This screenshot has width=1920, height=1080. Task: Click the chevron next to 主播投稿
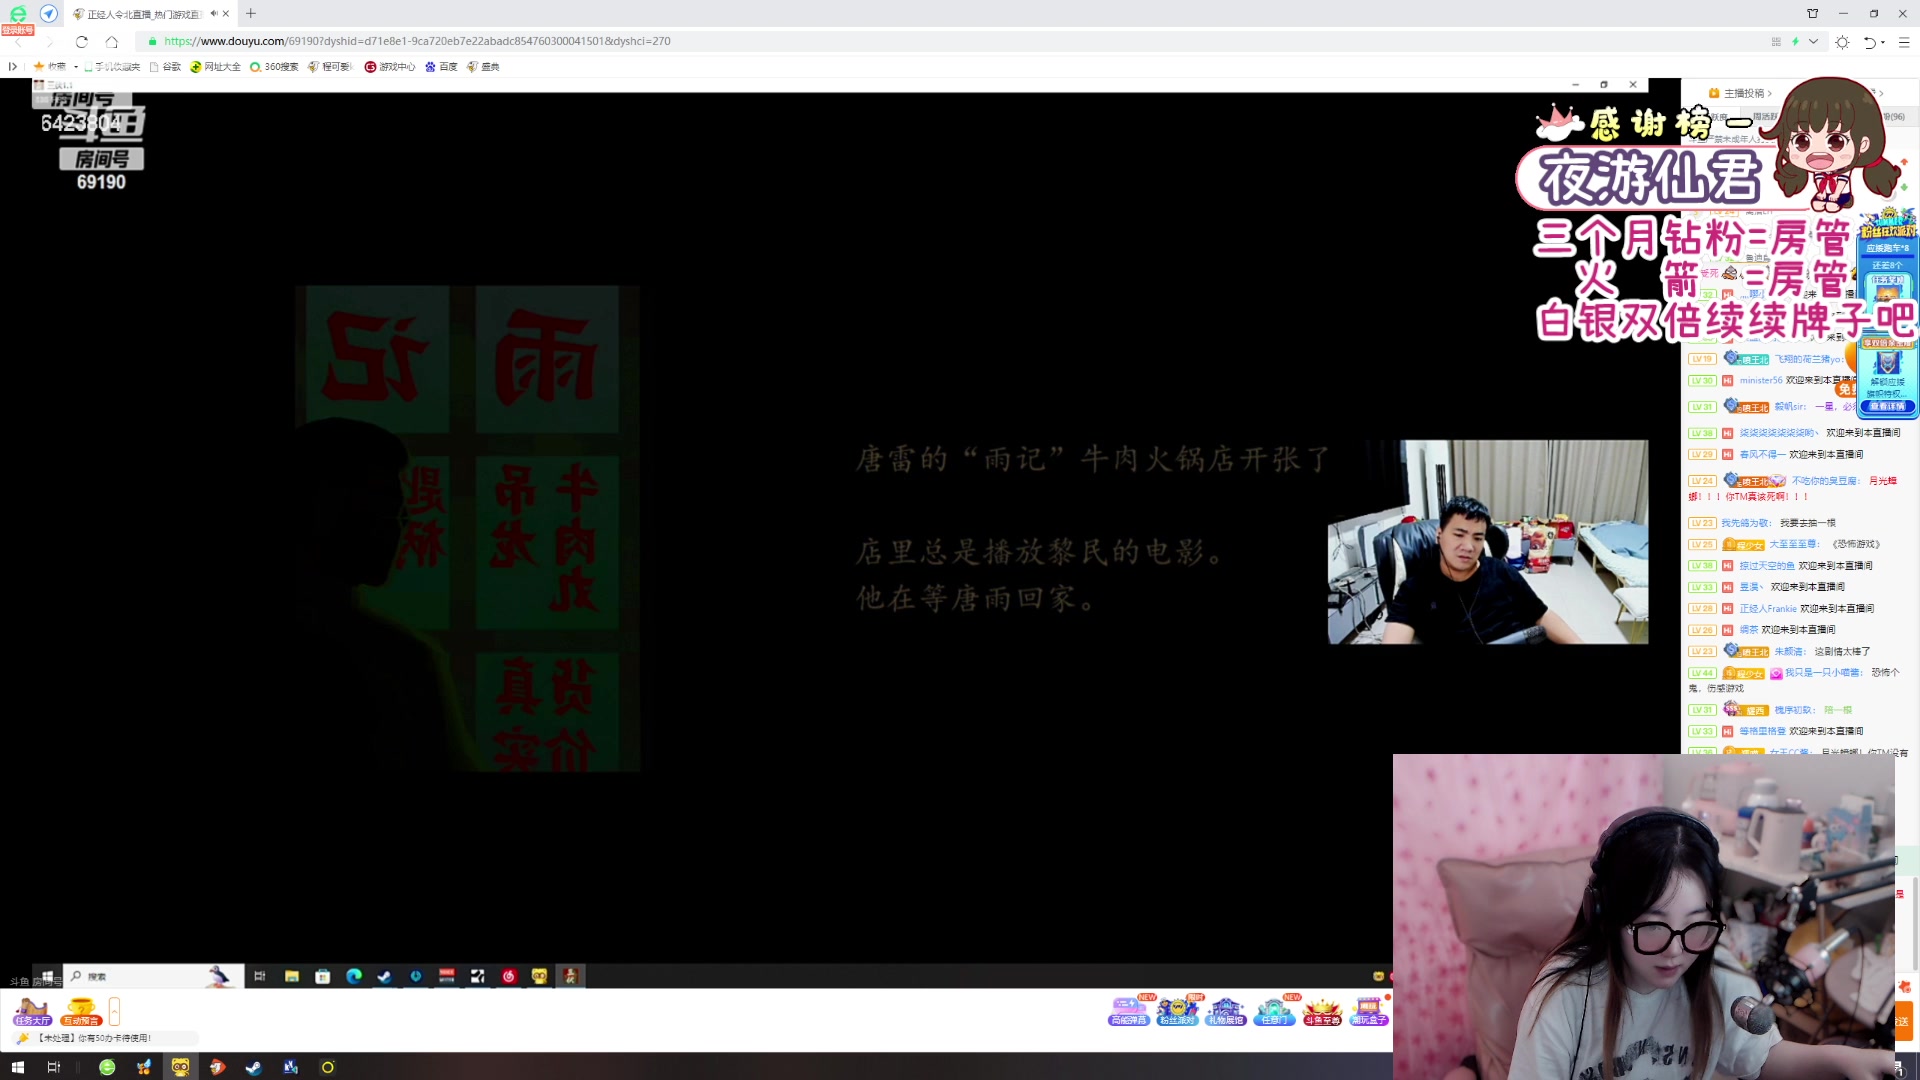click(x=1770, y=93)
